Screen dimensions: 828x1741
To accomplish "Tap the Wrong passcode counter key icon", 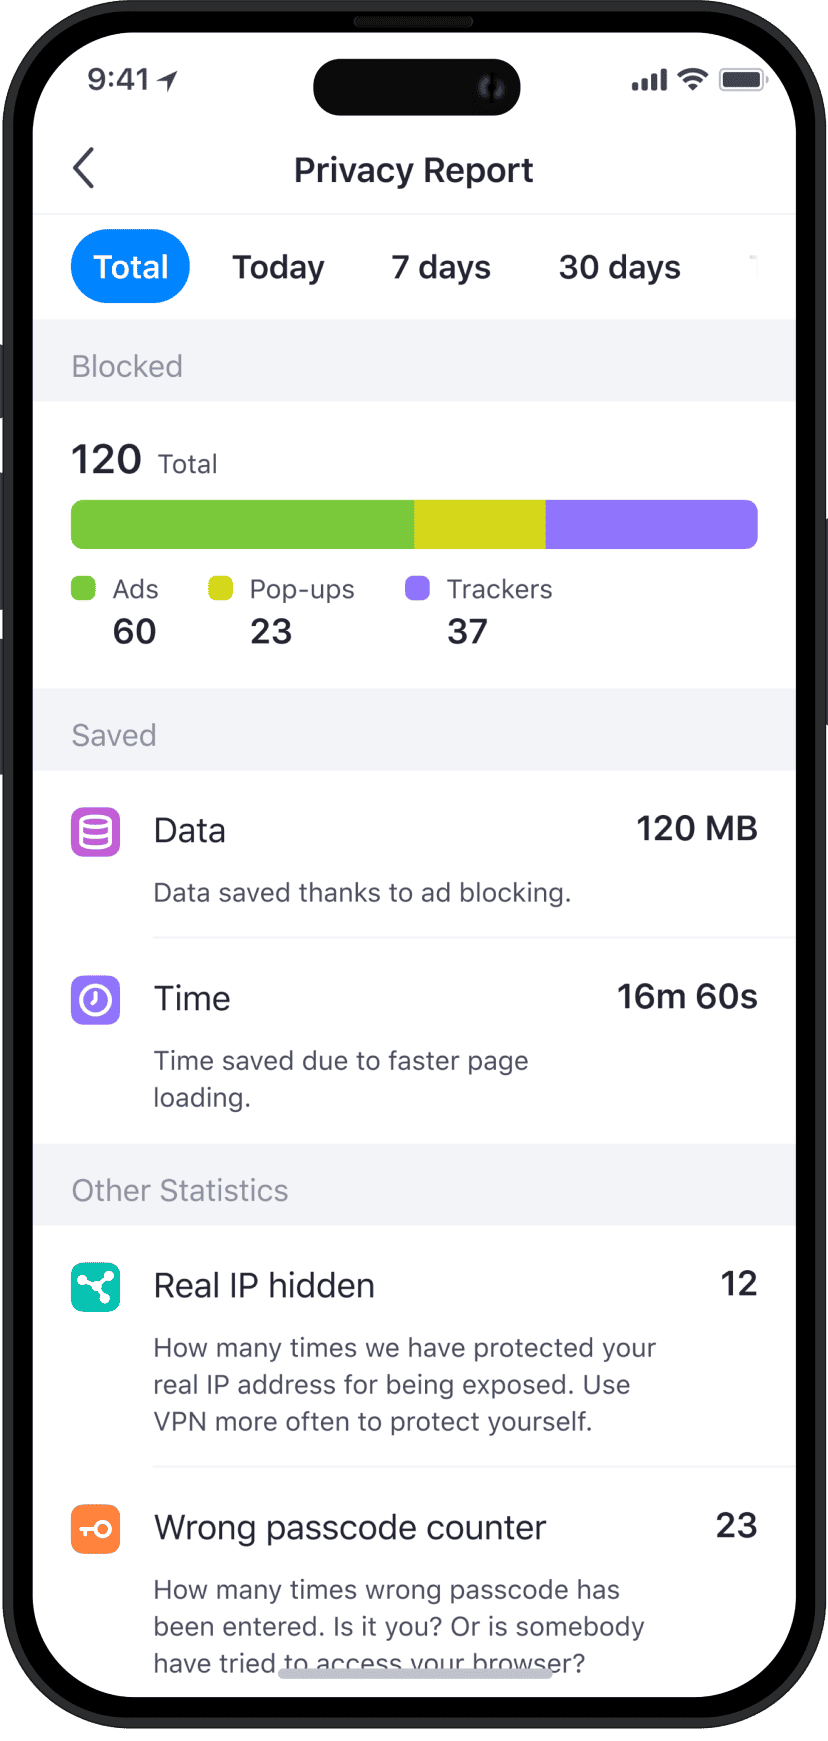I will tap(95, 1529).
